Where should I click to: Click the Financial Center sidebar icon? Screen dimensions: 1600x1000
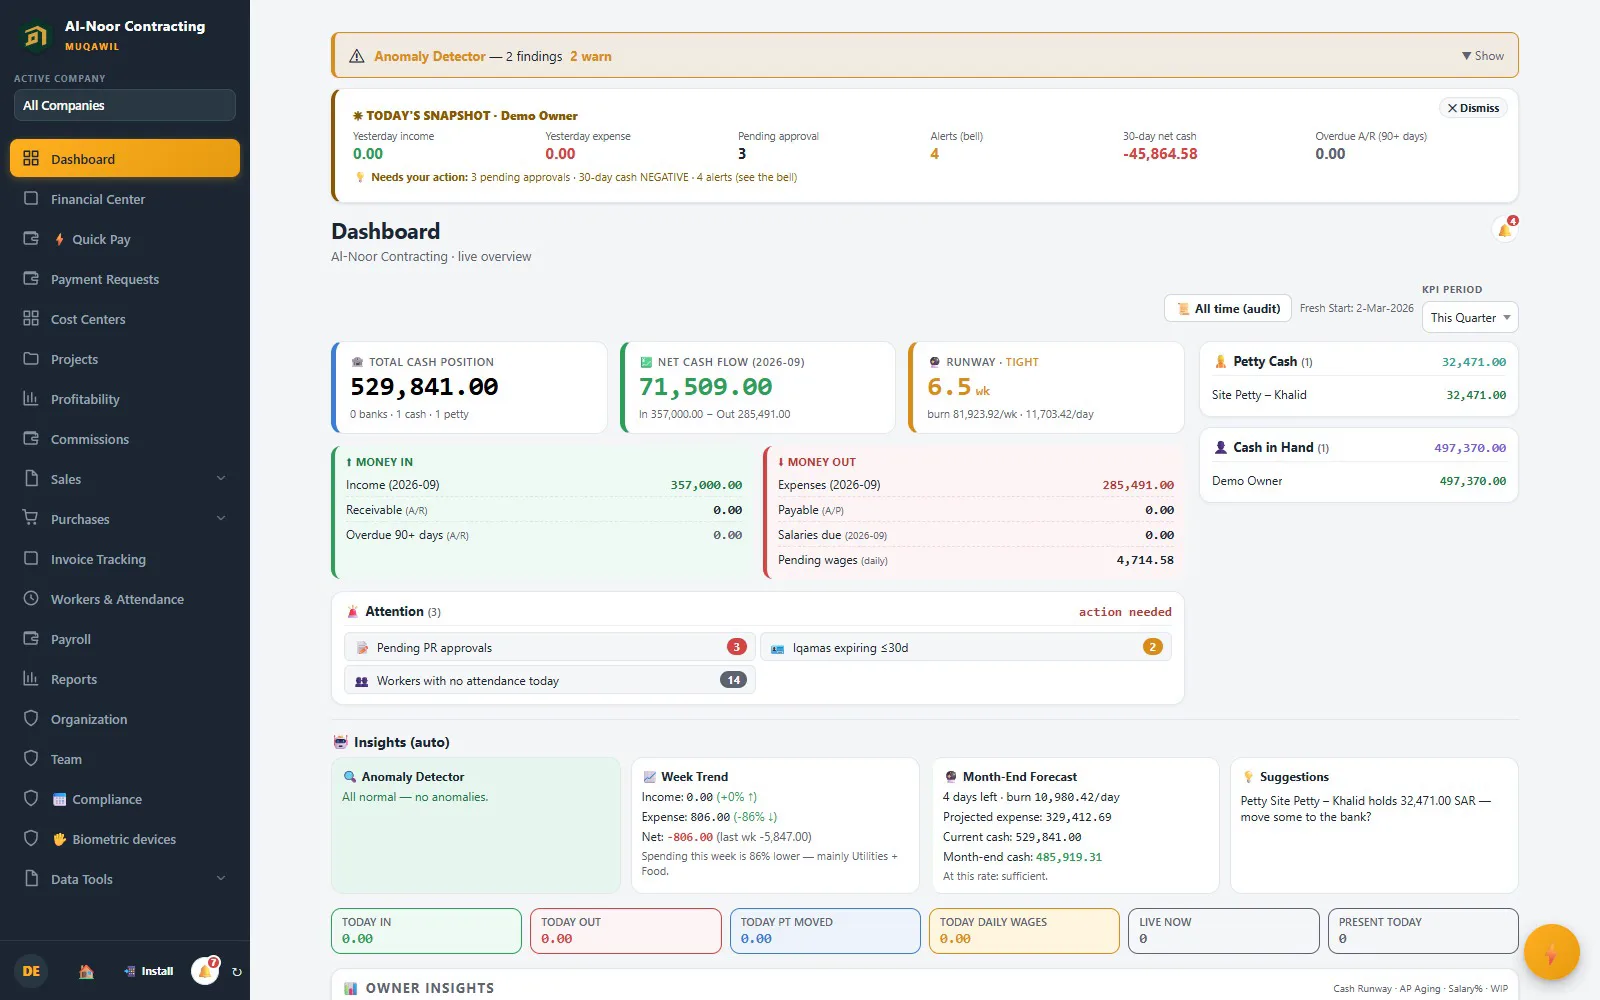coord(31,199)
